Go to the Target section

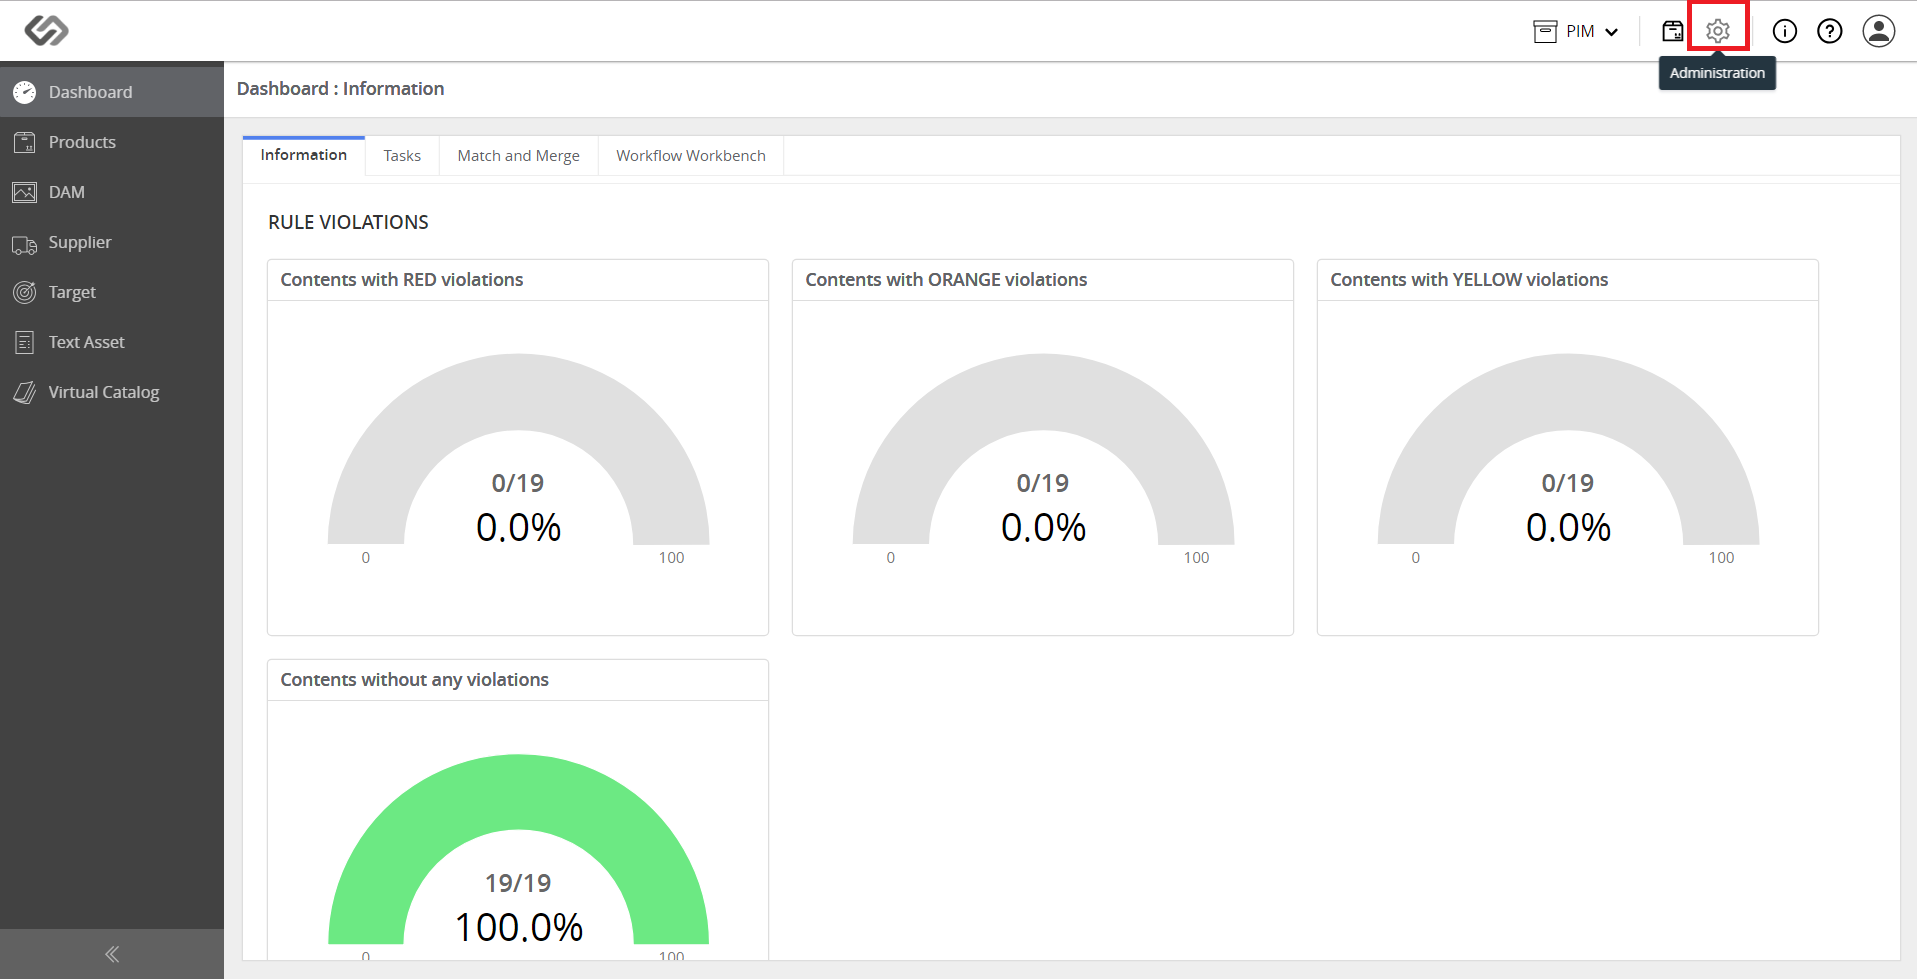tap(112, 292)
